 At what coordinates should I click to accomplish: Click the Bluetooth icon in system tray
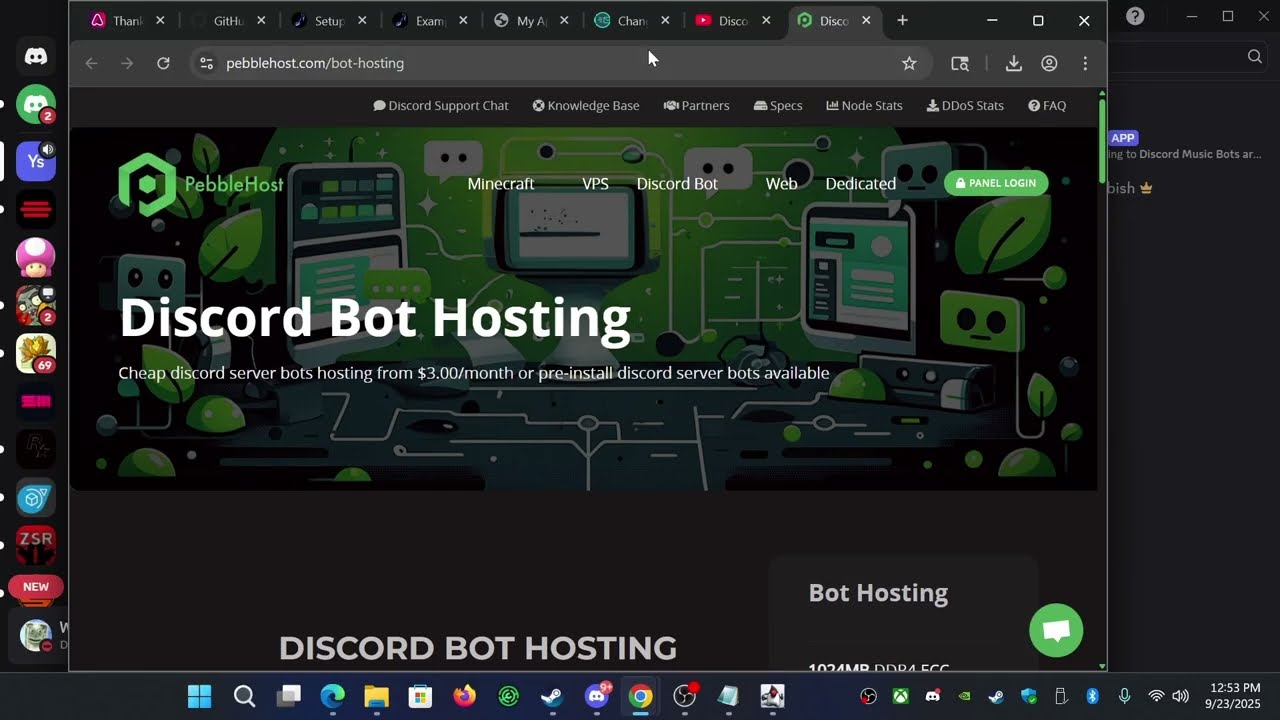coord(1093,696)
